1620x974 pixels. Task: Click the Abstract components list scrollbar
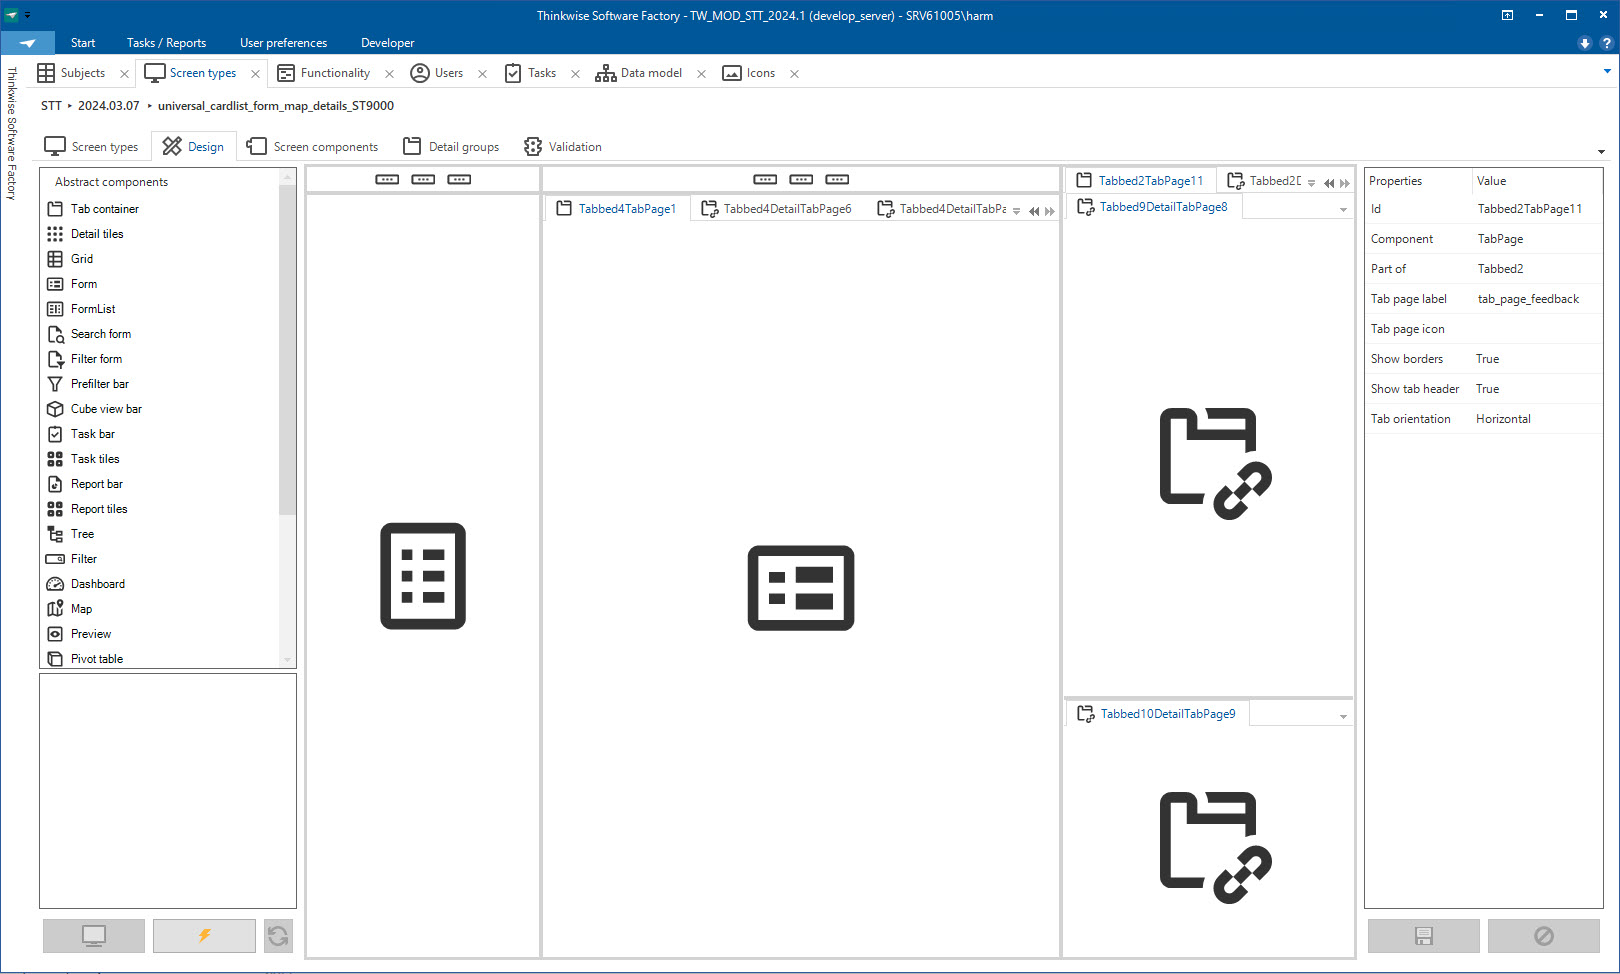287,350
